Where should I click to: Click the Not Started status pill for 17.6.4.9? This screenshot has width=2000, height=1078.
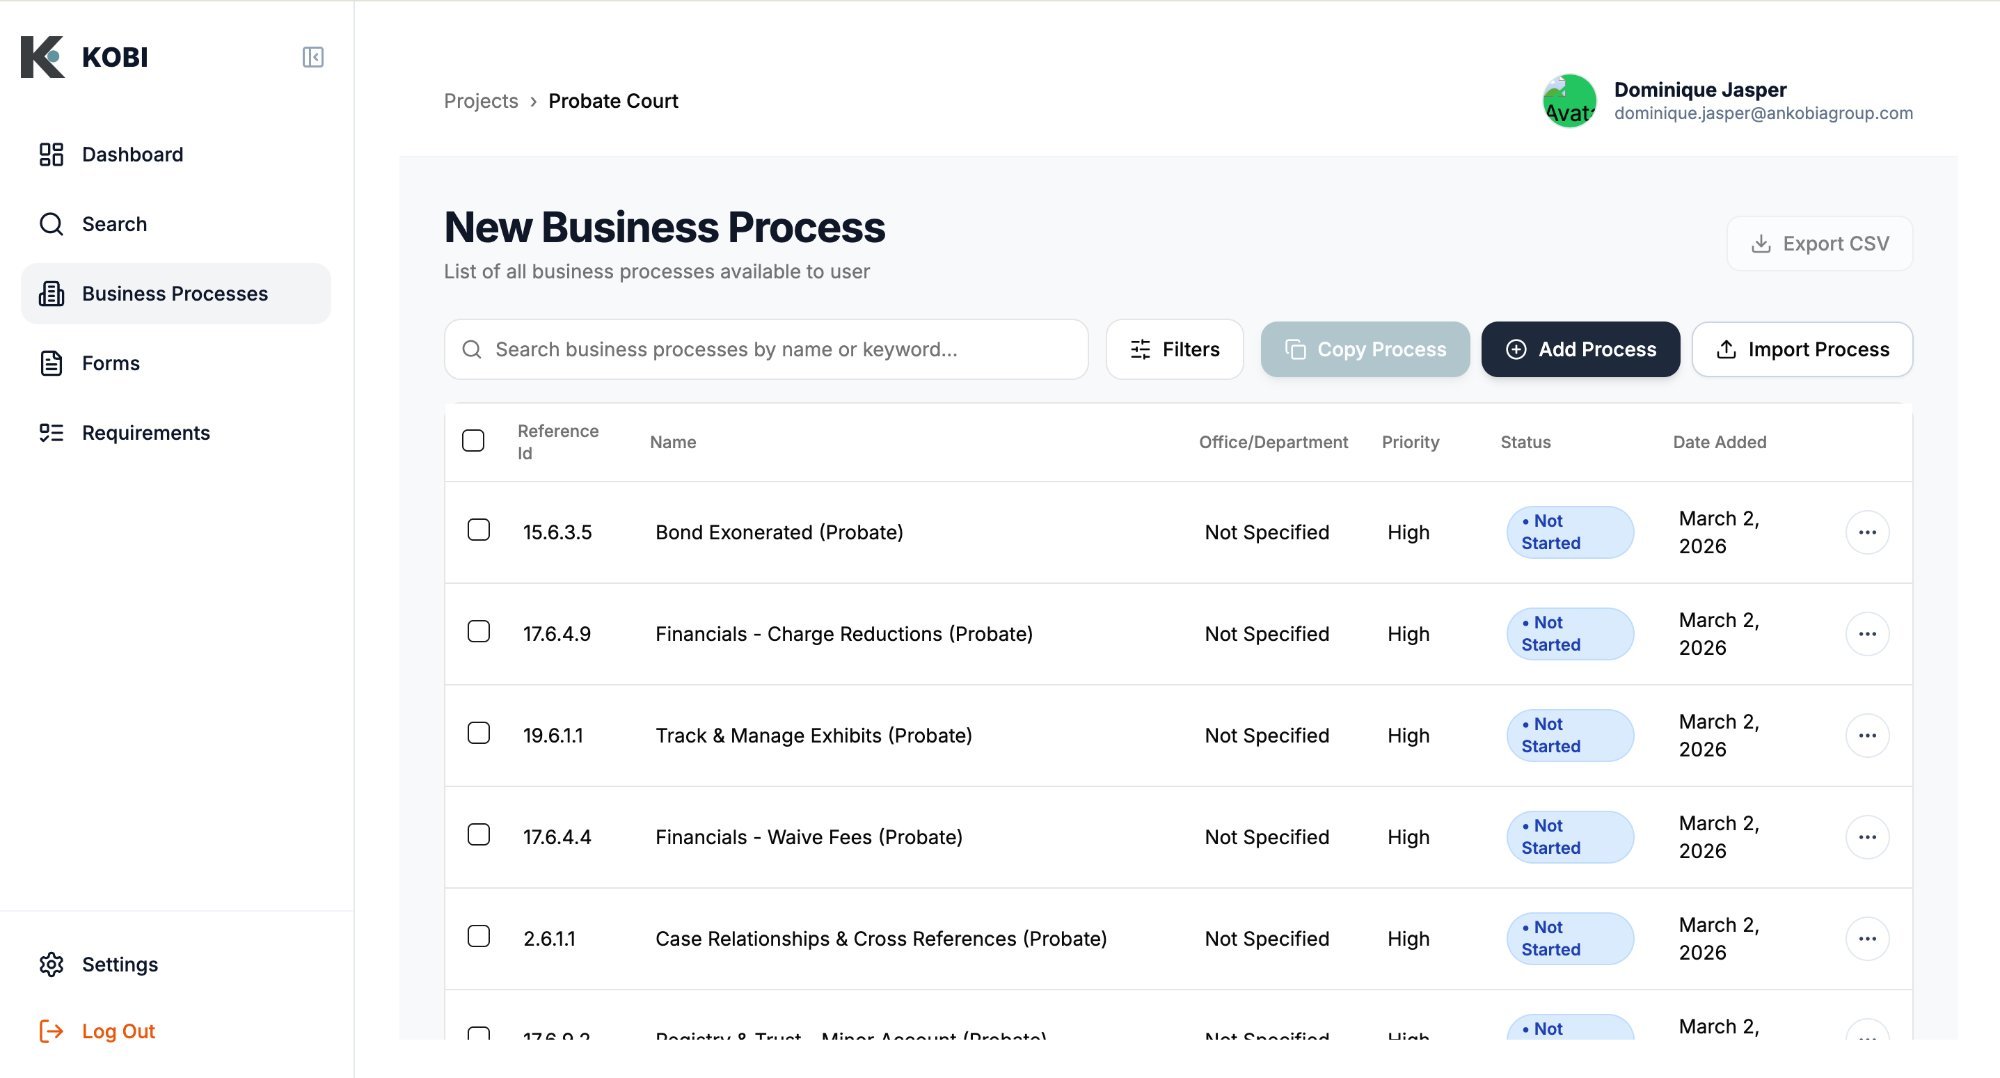click(x=1568, y=633)
